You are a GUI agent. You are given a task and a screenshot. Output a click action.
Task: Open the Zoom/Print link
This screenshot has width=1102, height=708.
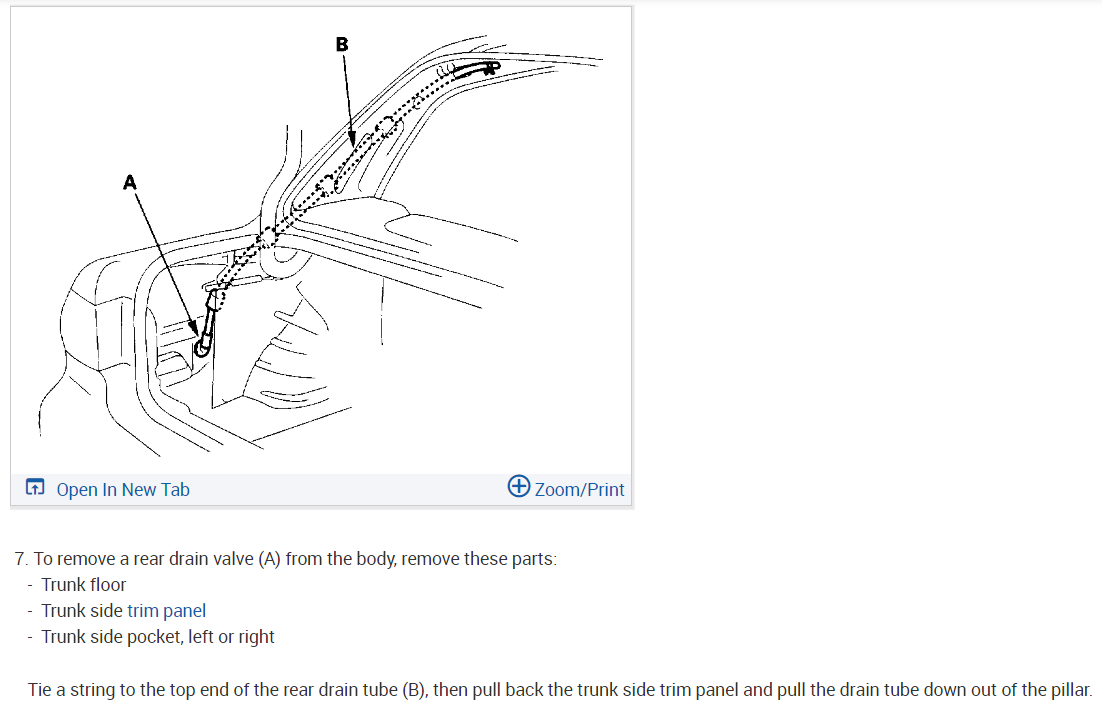[579, 489]
